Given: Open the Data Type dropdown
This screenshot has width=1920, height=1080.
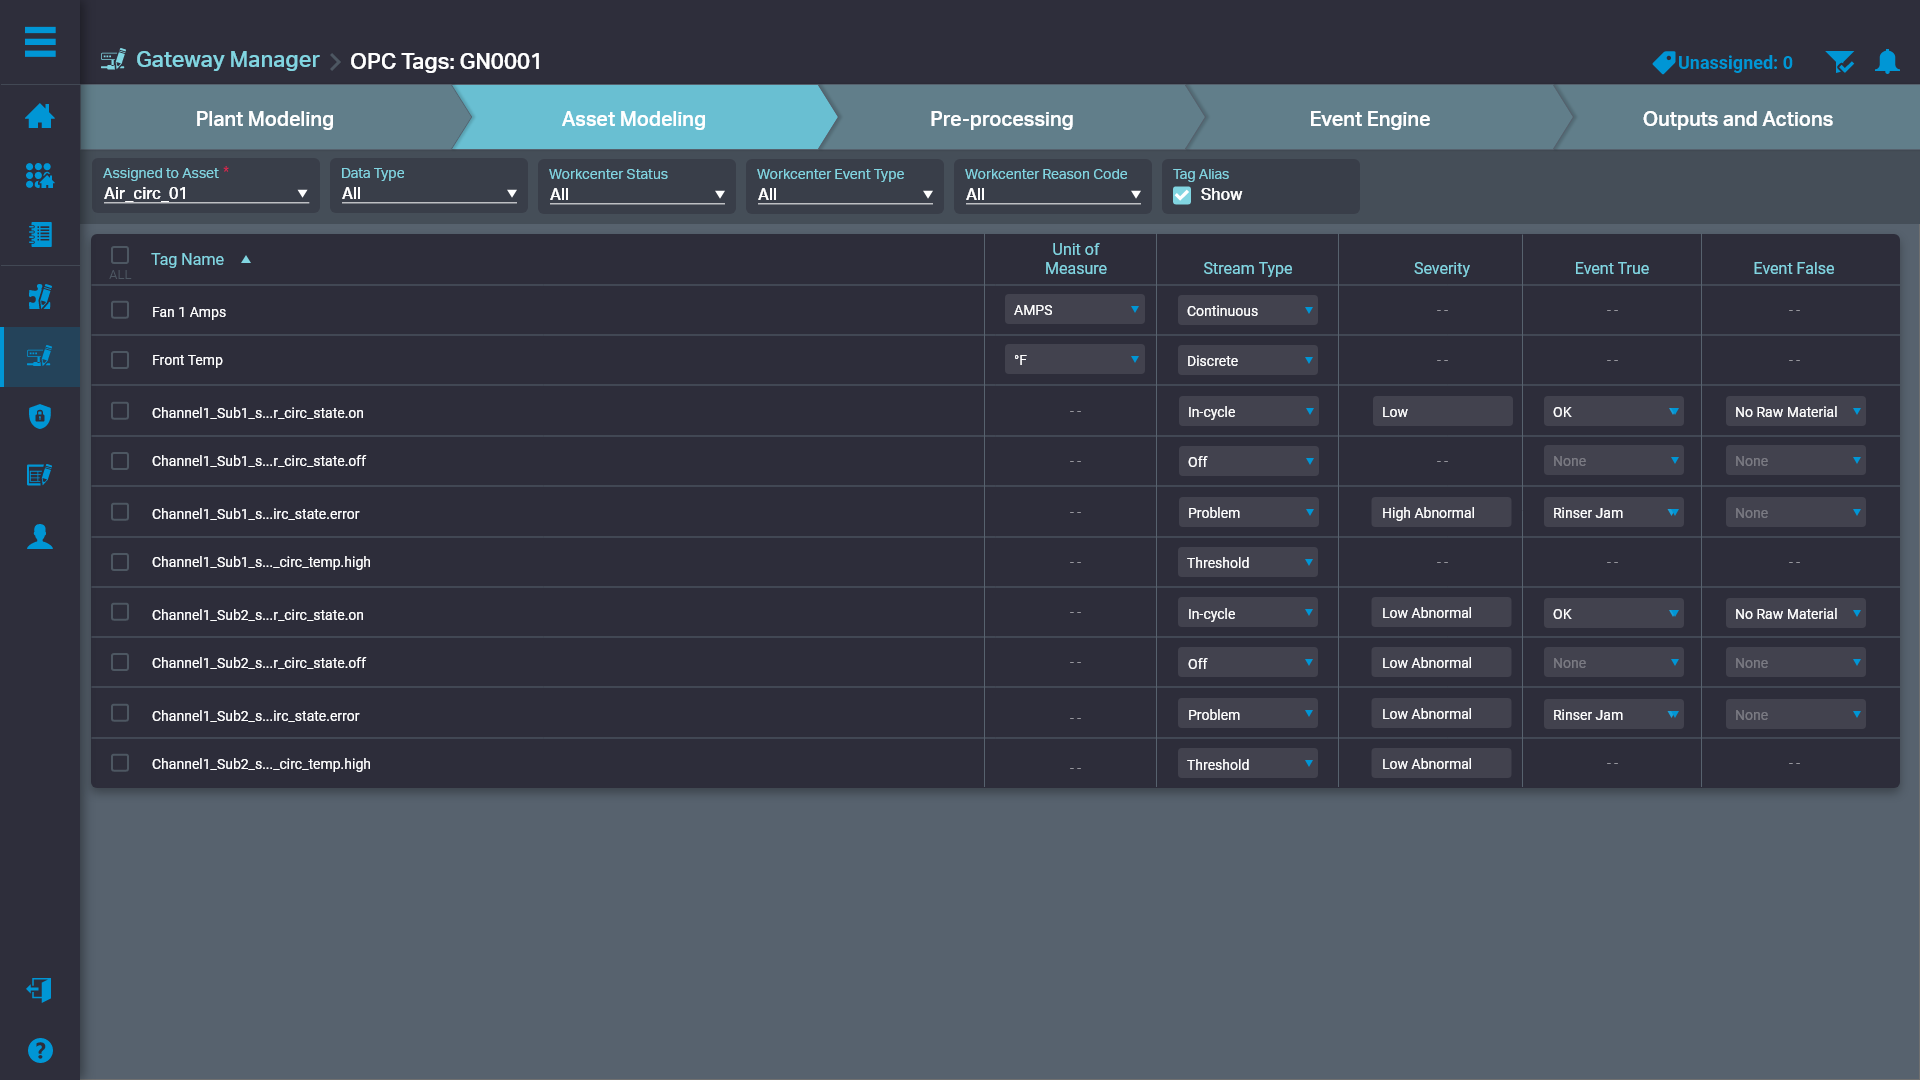Looking at the screenshot, I should click(x=429, y=194).
